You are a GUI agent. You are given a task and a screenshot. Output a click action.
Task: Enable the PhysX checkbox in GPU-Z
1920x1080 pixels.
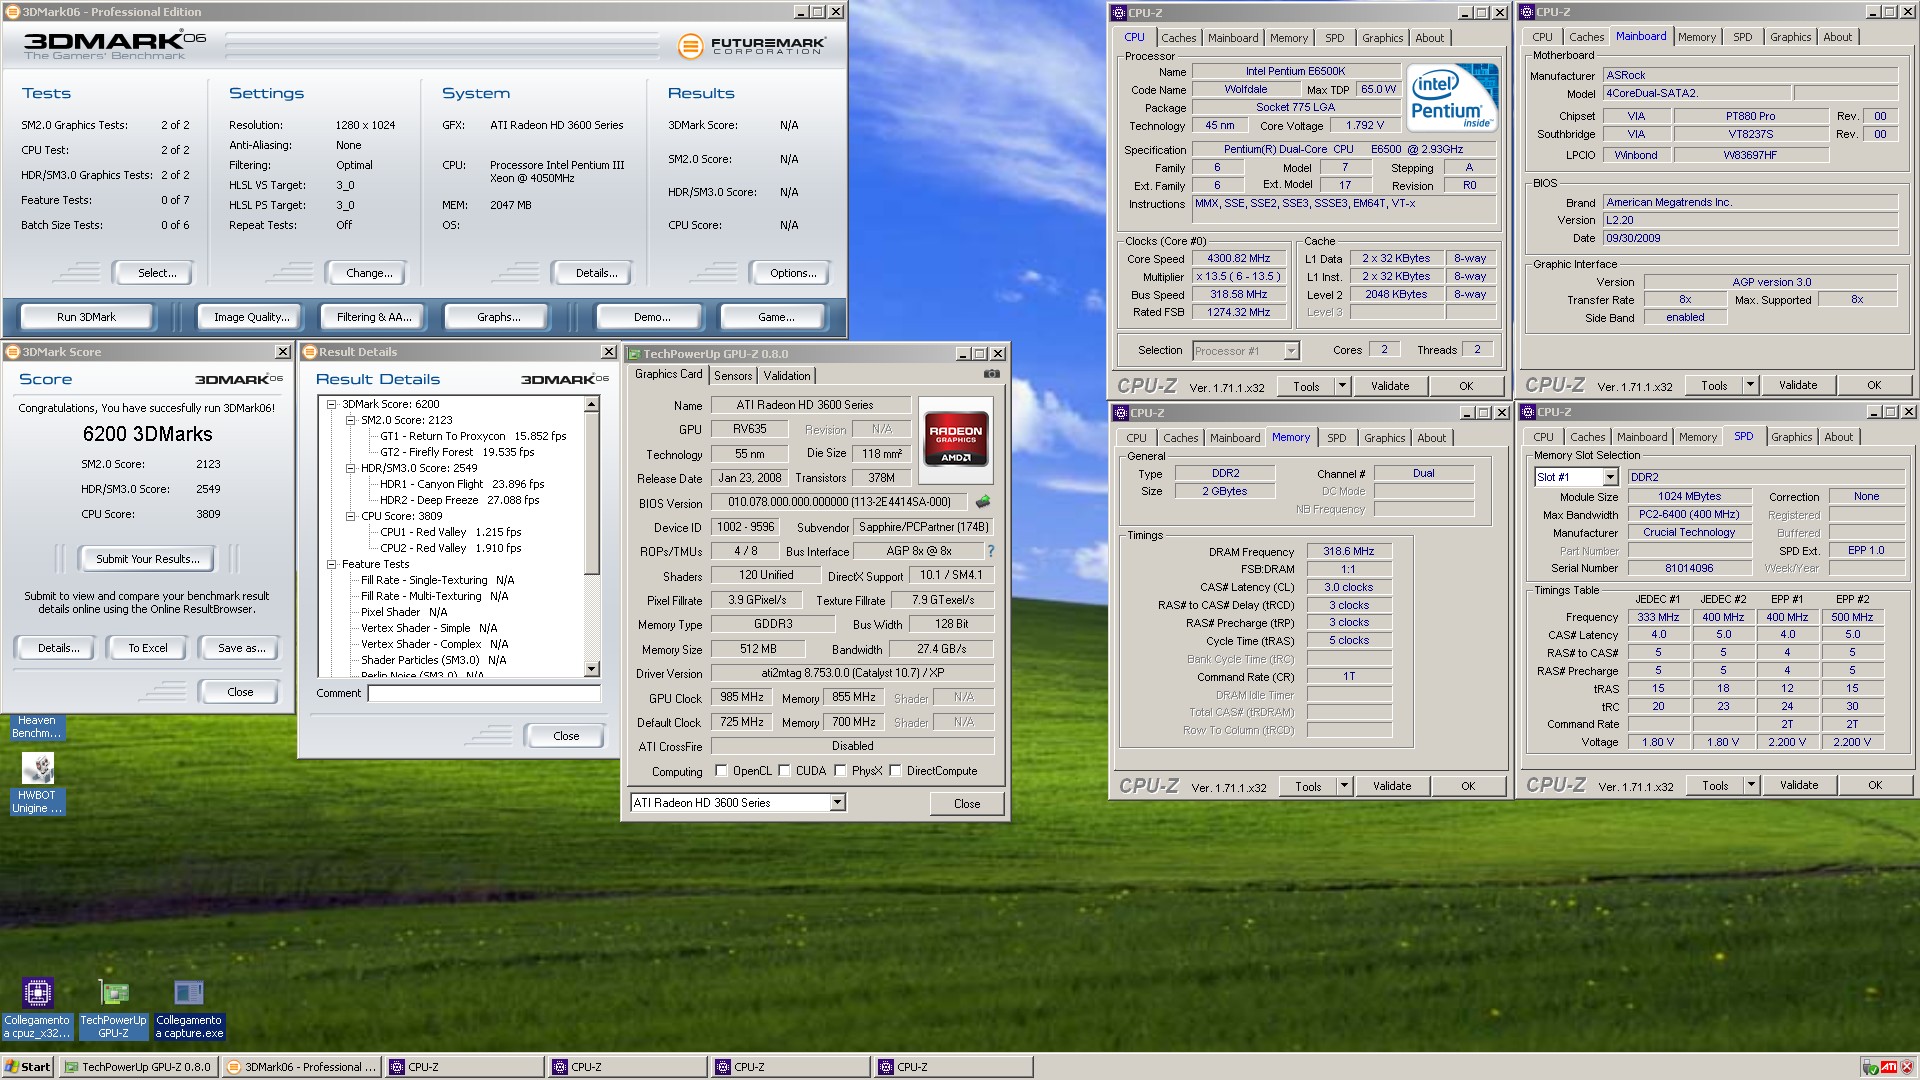pyautogui.click(x=841, y=771)
